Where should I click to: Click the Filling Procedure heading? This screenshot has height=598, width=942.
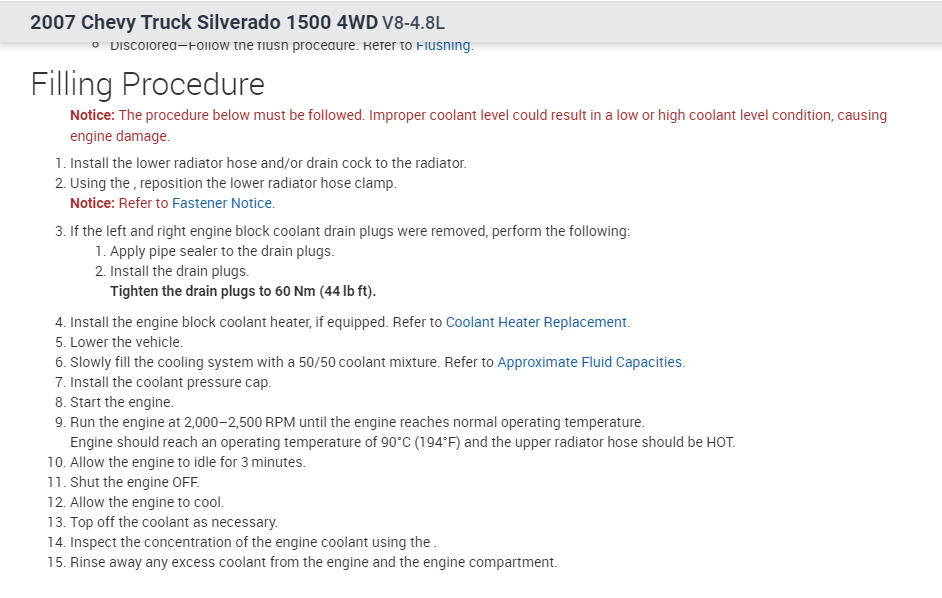click(x=148, y=84)
